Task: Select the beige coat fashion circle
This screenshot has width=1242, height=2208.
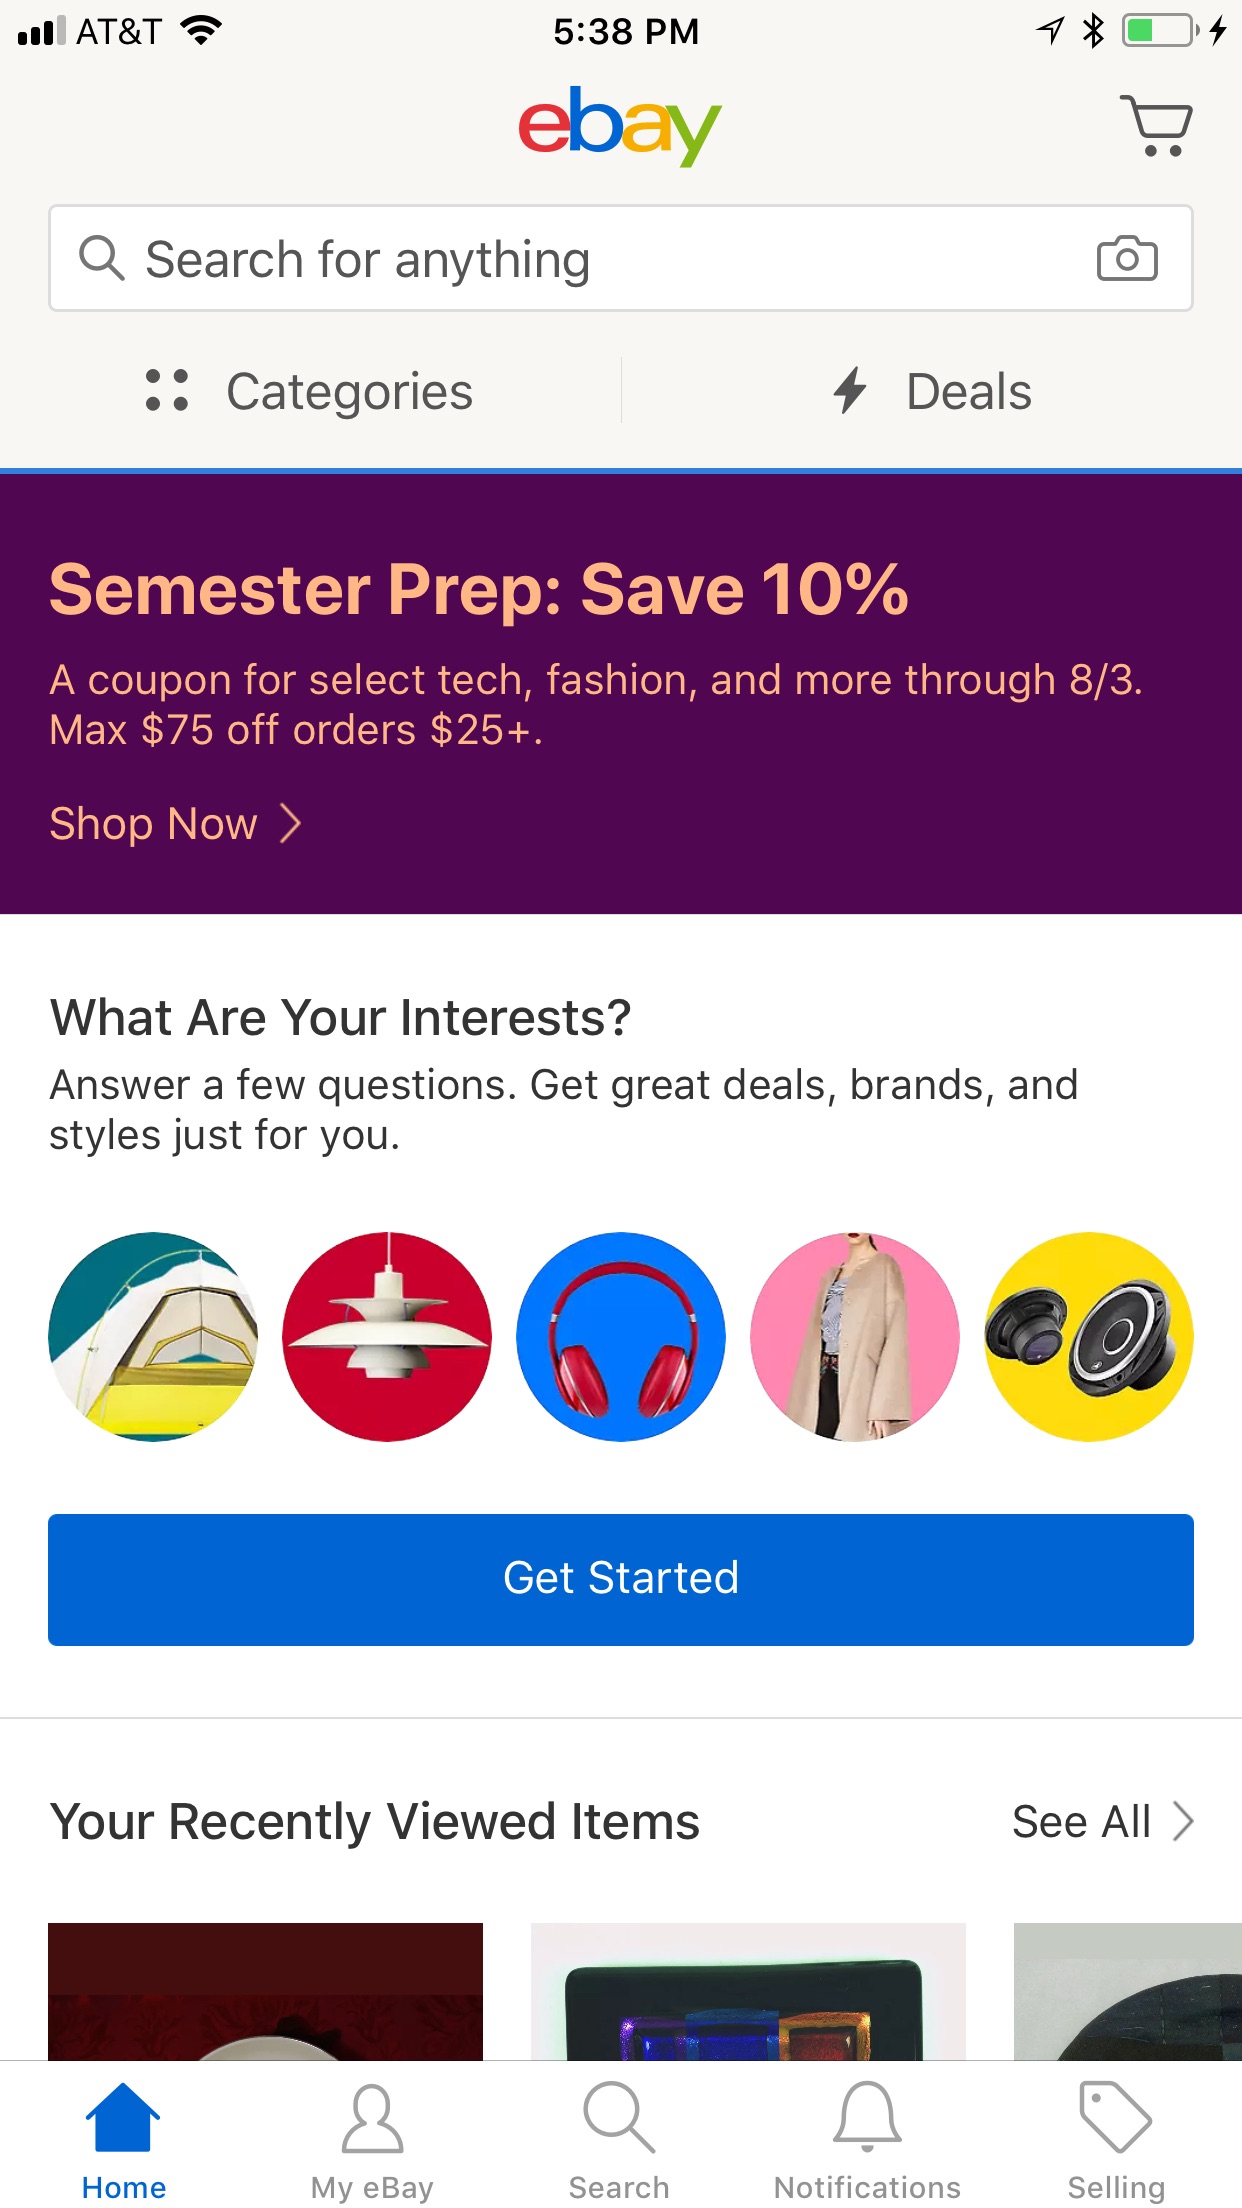Action: point(854,1336)
